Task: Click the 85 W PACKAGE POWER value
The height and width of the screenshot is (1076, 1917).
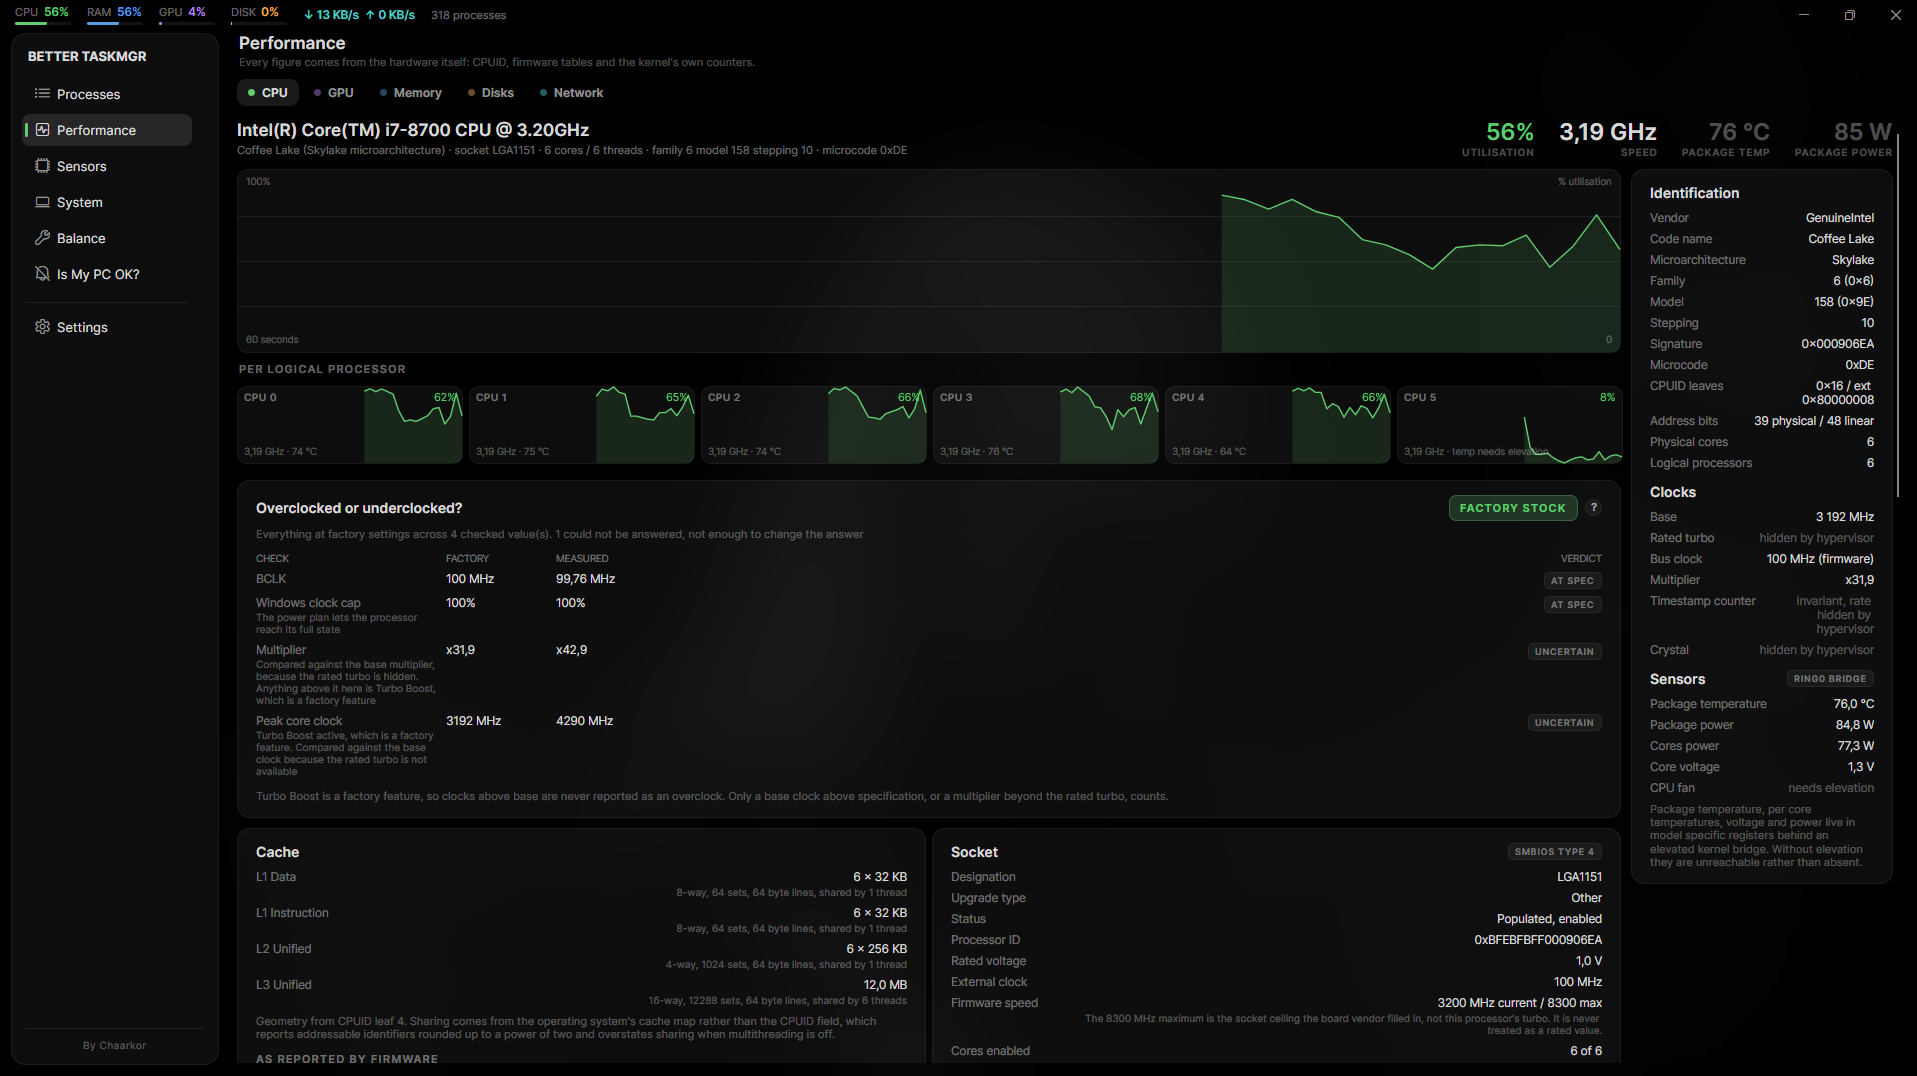Action: (x=1862, y=132)
